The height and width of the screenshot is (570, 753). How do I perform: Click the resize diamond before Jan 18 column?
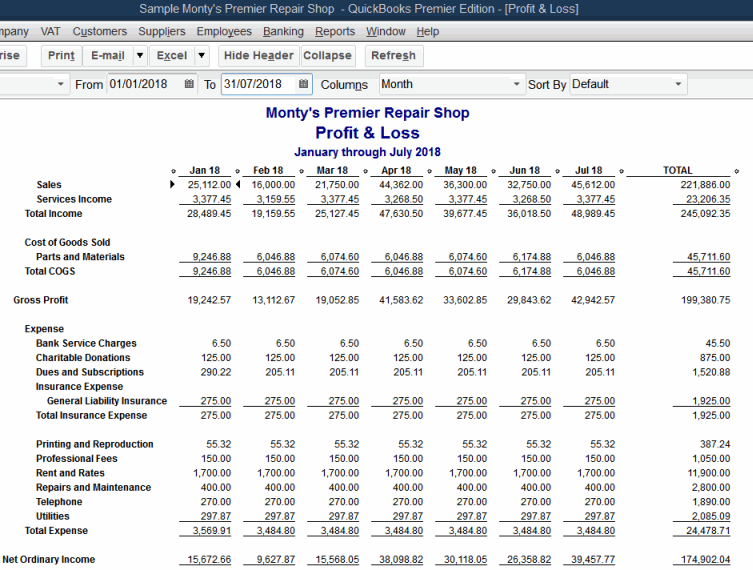[x=173, y=171]
